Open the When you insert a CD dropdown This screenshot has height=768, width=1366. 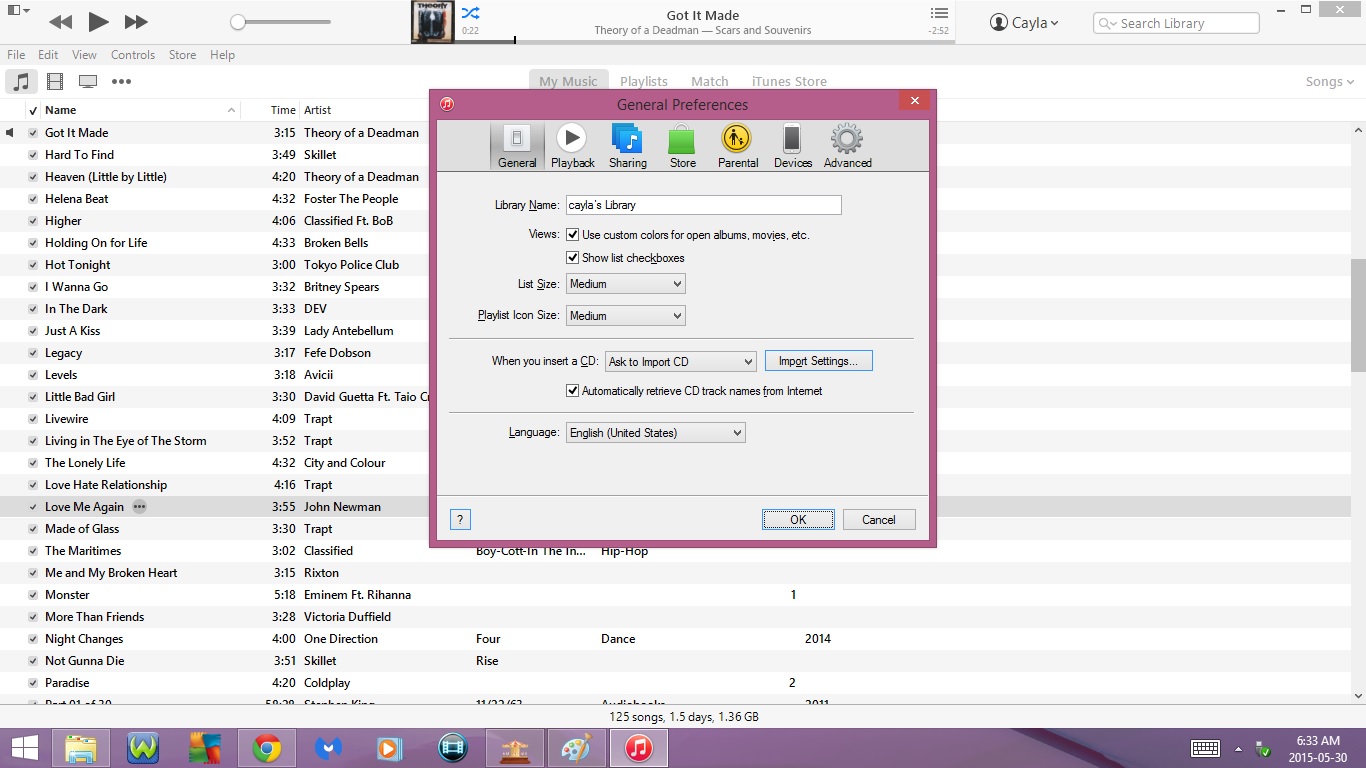(680, 362)
